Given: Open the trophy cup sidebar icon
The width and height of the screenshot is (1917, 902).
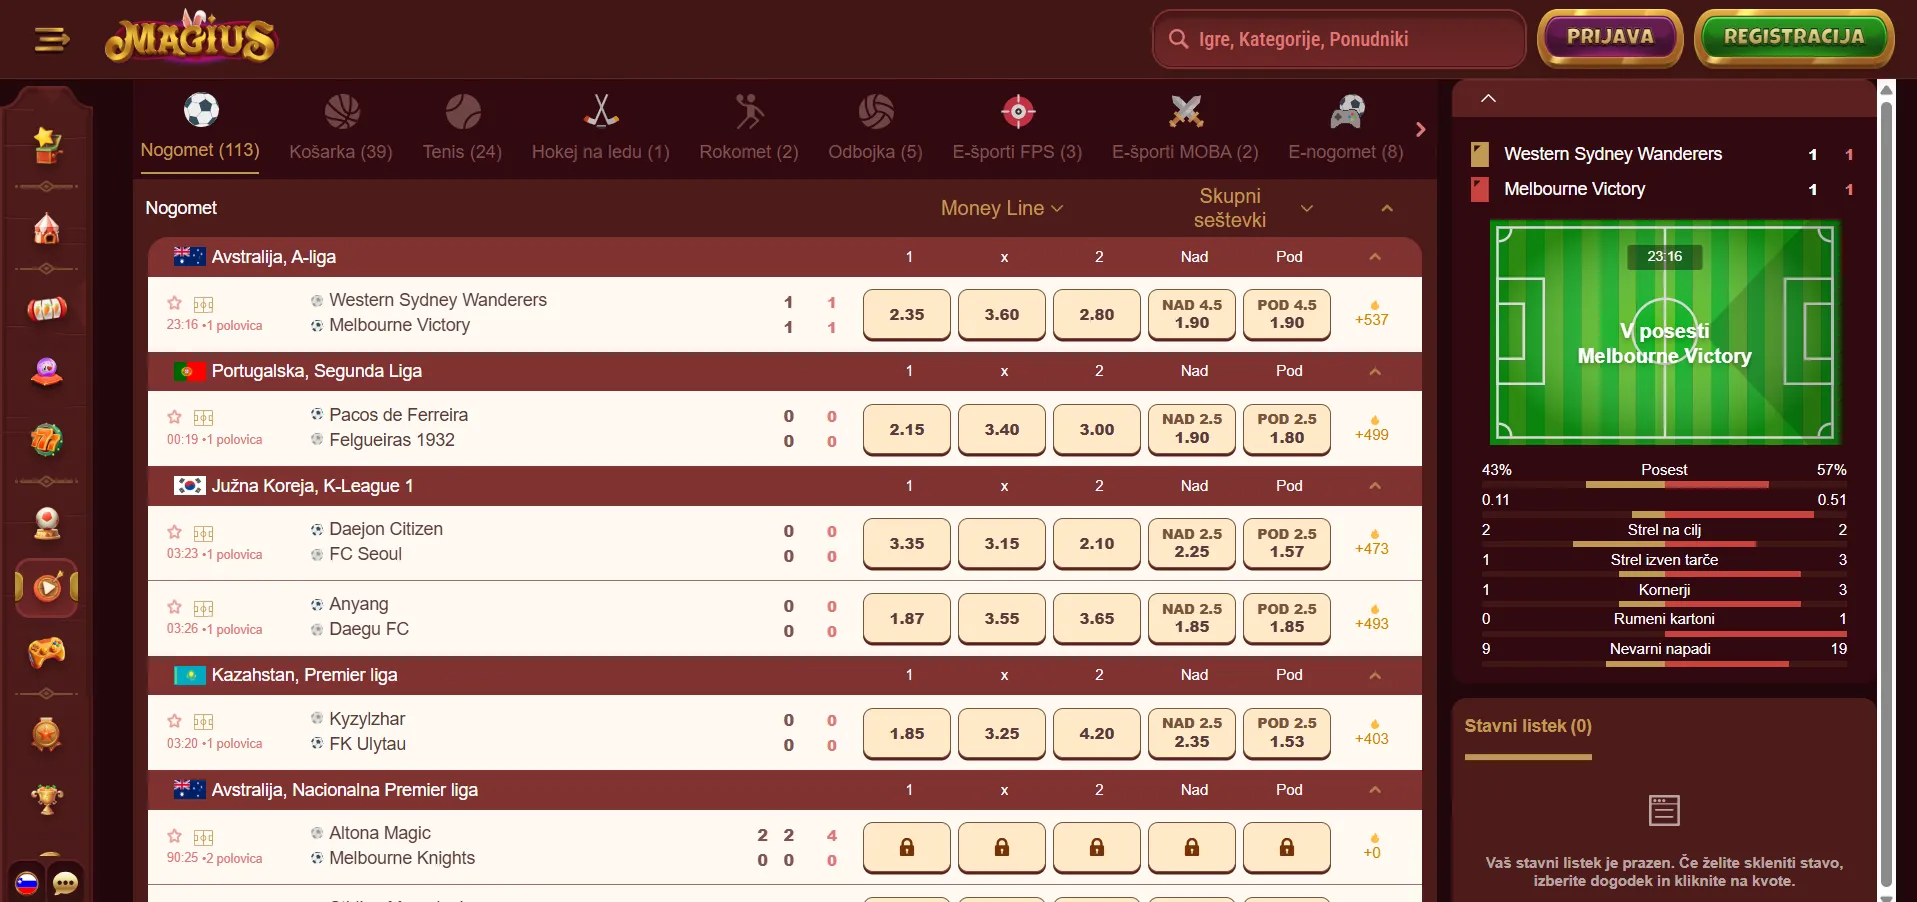Looking at the screenshot, I should tap(47, 799).
